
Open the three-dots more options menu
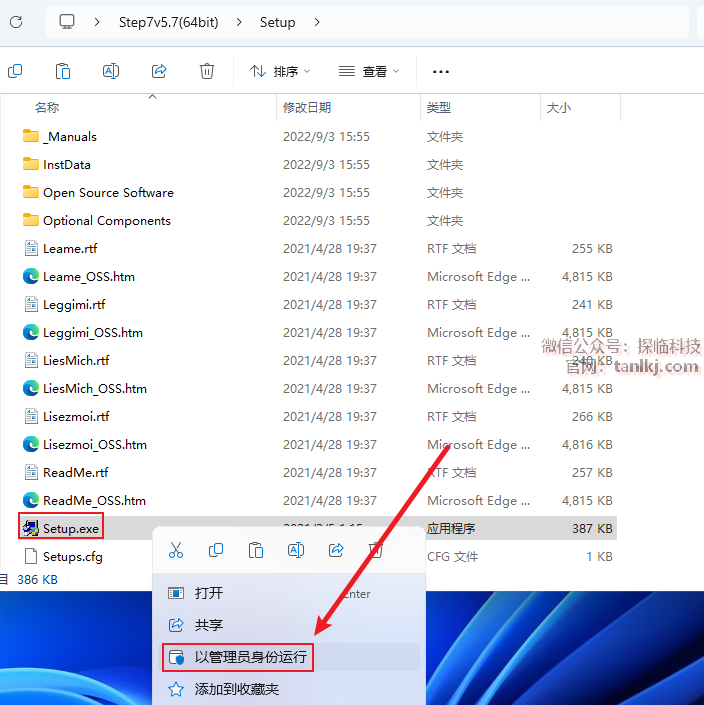coord(441,71)
